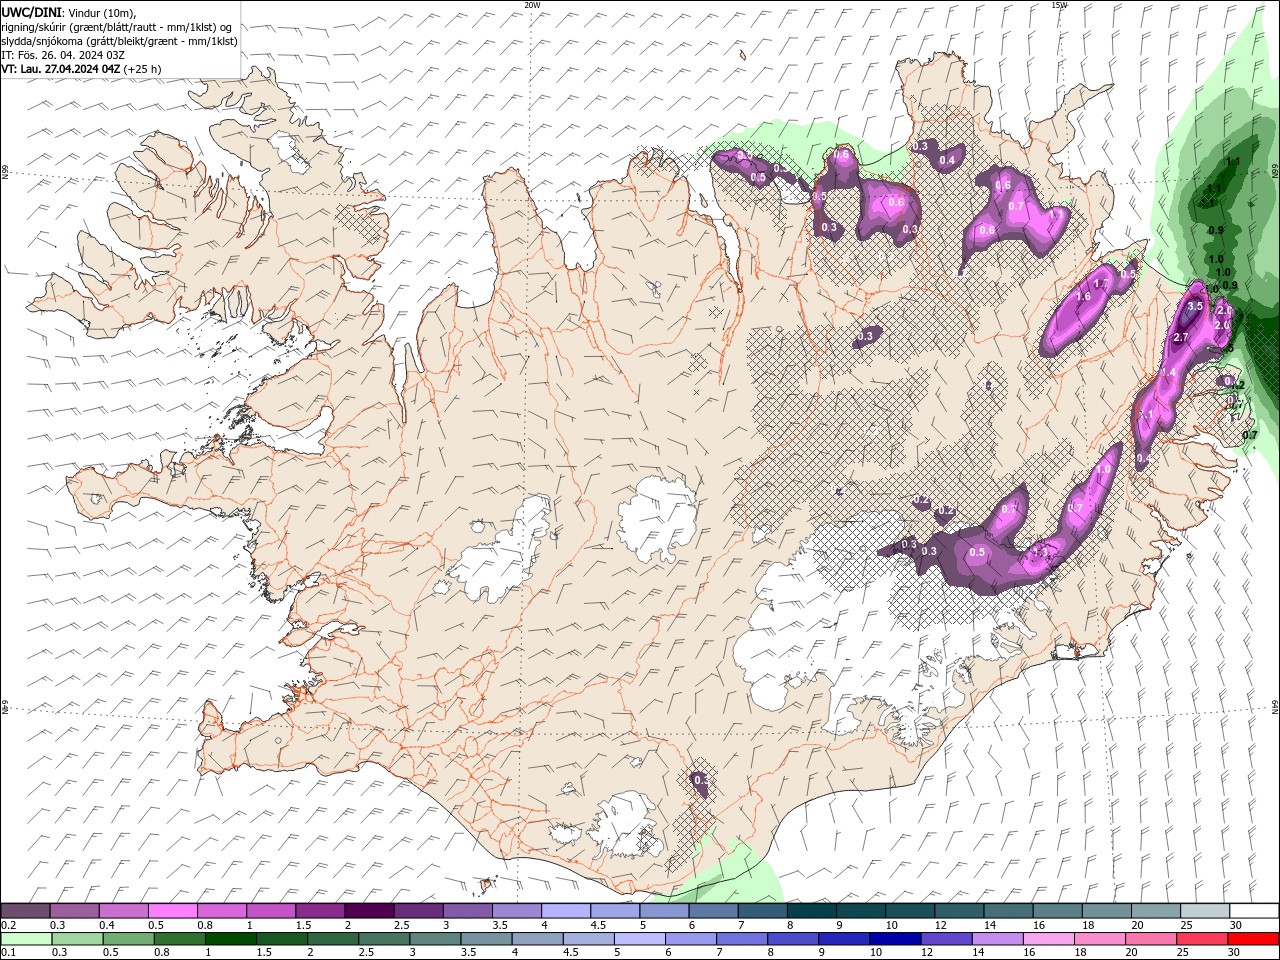Select the dusky purple 0.2 snow legend swatch
1280x960 pixels.
(25, 911)
